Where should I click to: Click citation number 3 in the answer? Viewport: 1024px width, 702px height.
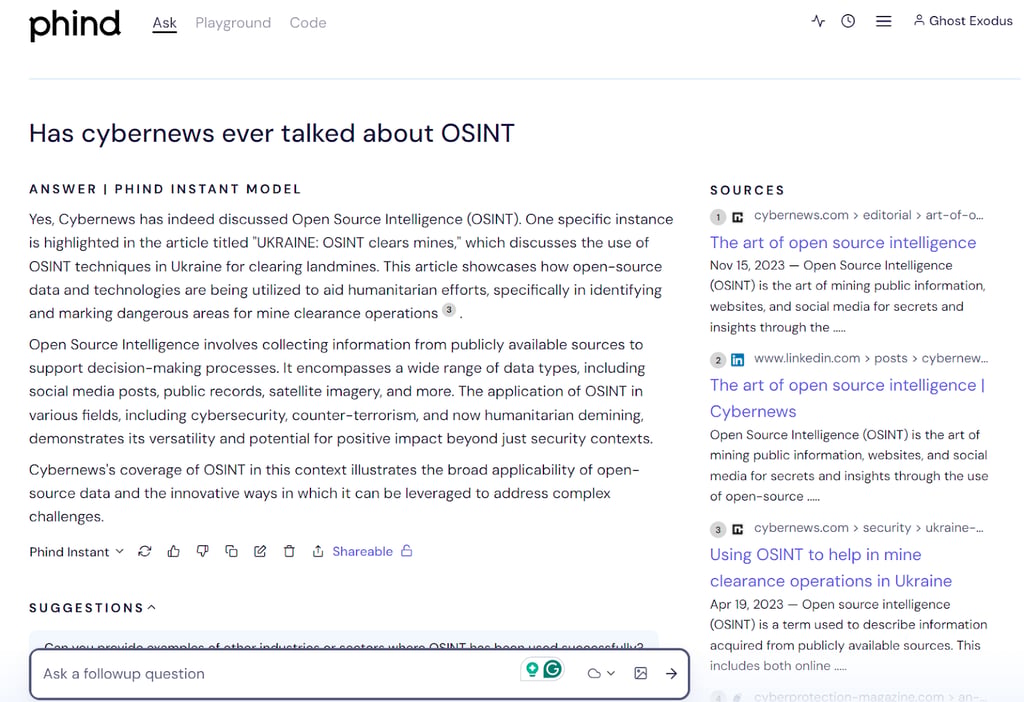(x=449, y=310)
